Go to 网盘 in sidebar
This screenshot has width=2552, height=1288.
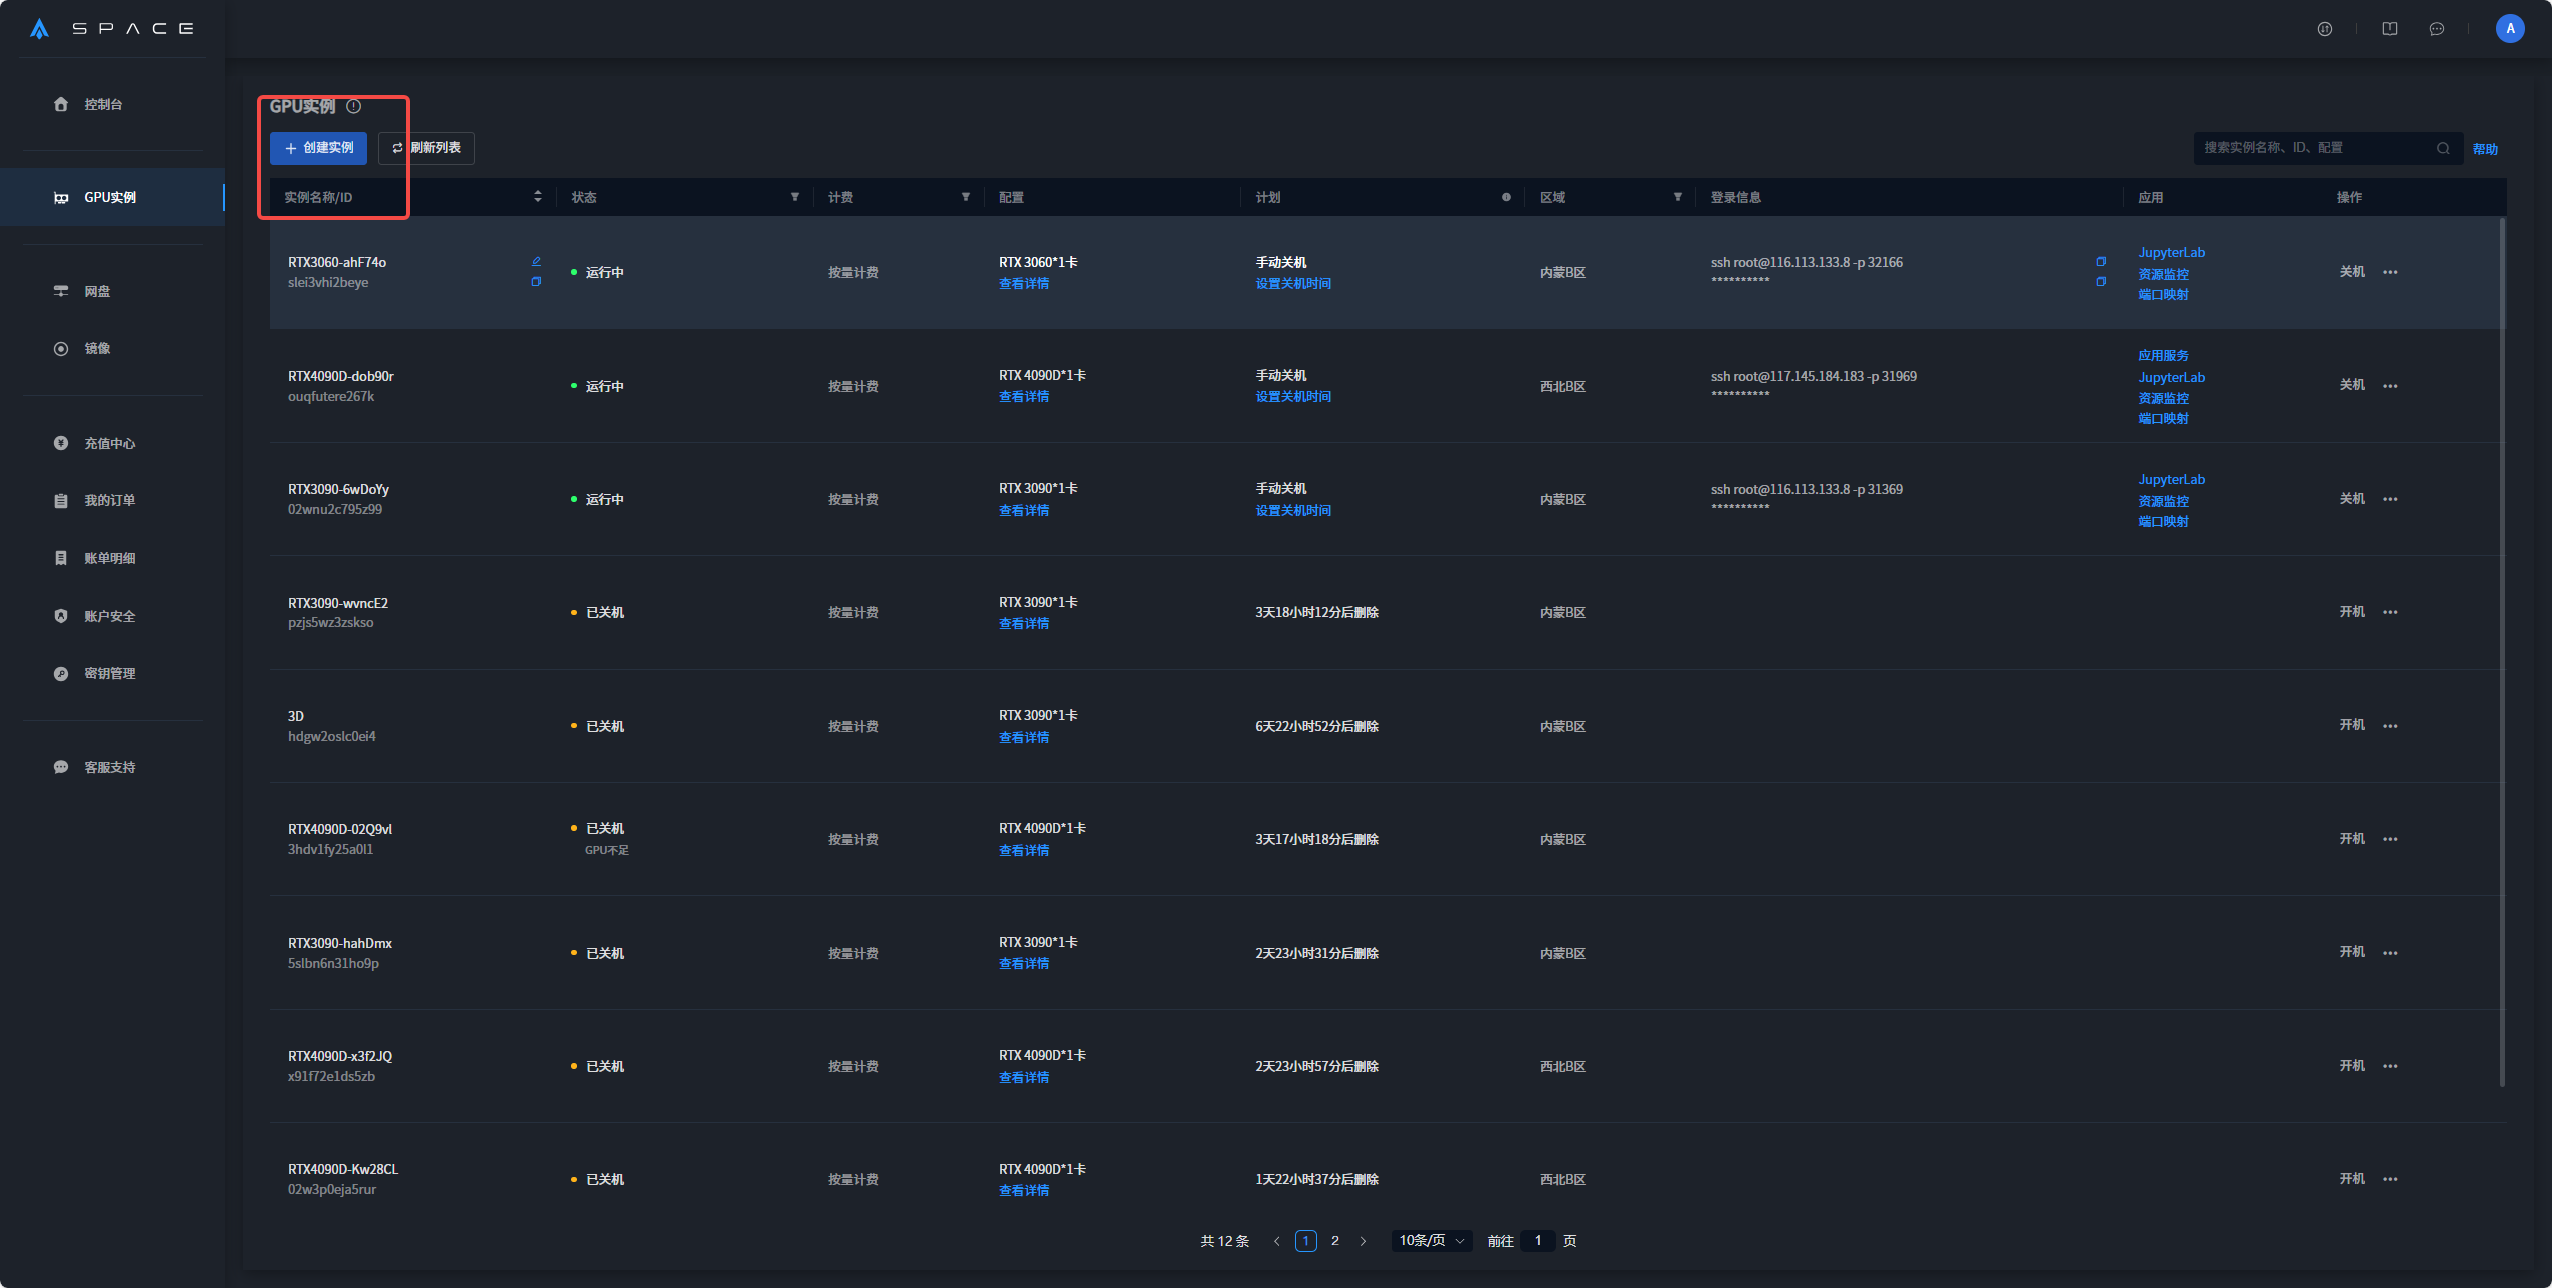(x=97, y=291)
